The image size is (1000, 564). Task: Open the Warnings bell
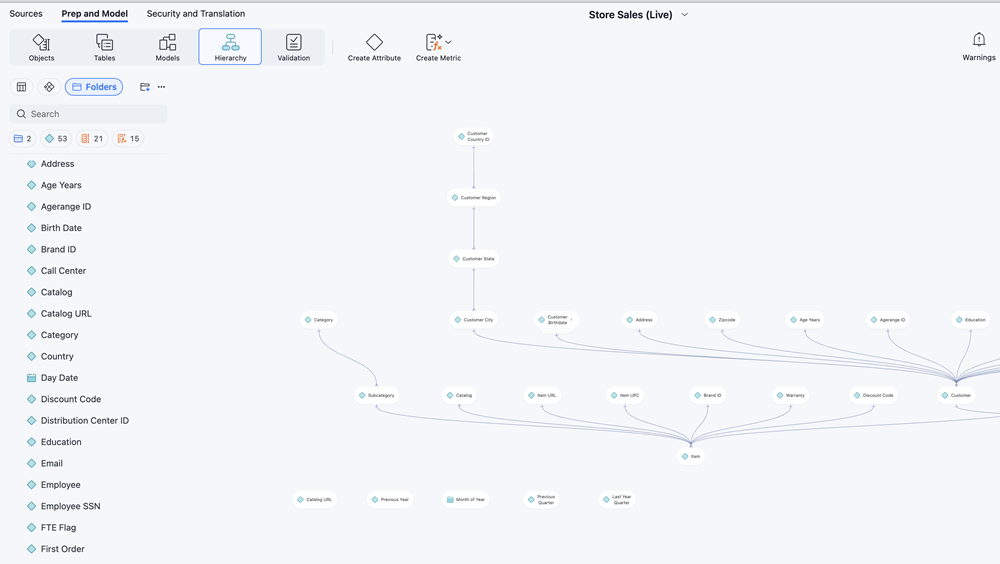click(978, 40)
